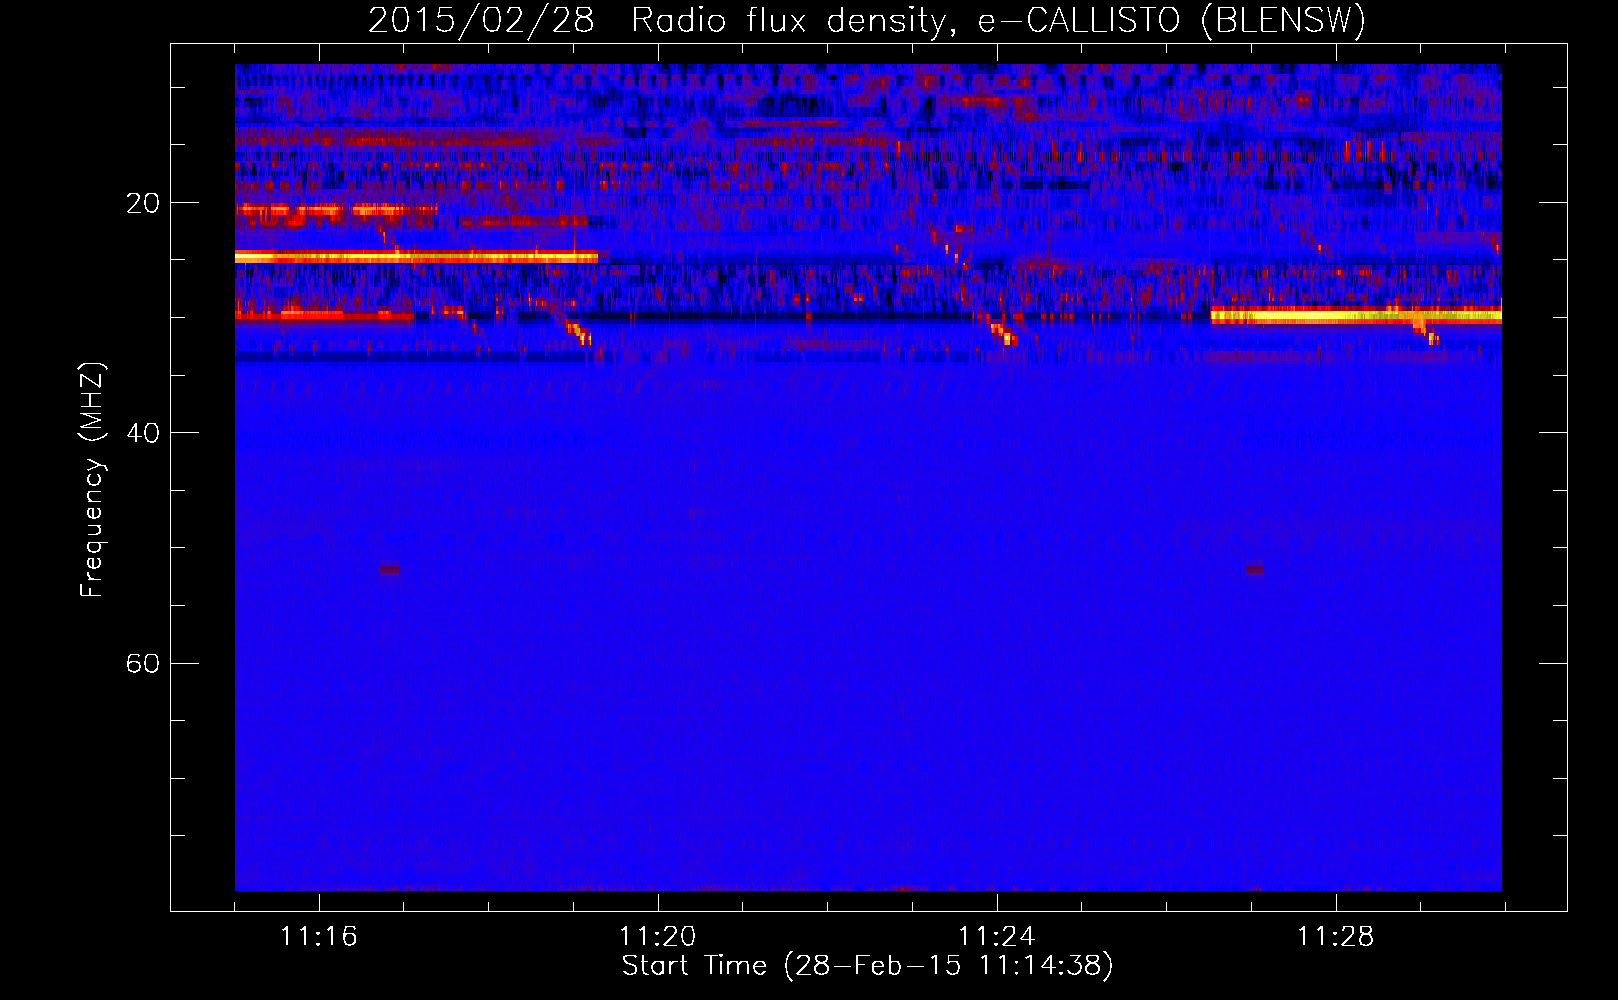Viewport: 1618px width, 1000px height.
Task: Click the bright yellow band near 25 MHz
Action: point(416,257)
